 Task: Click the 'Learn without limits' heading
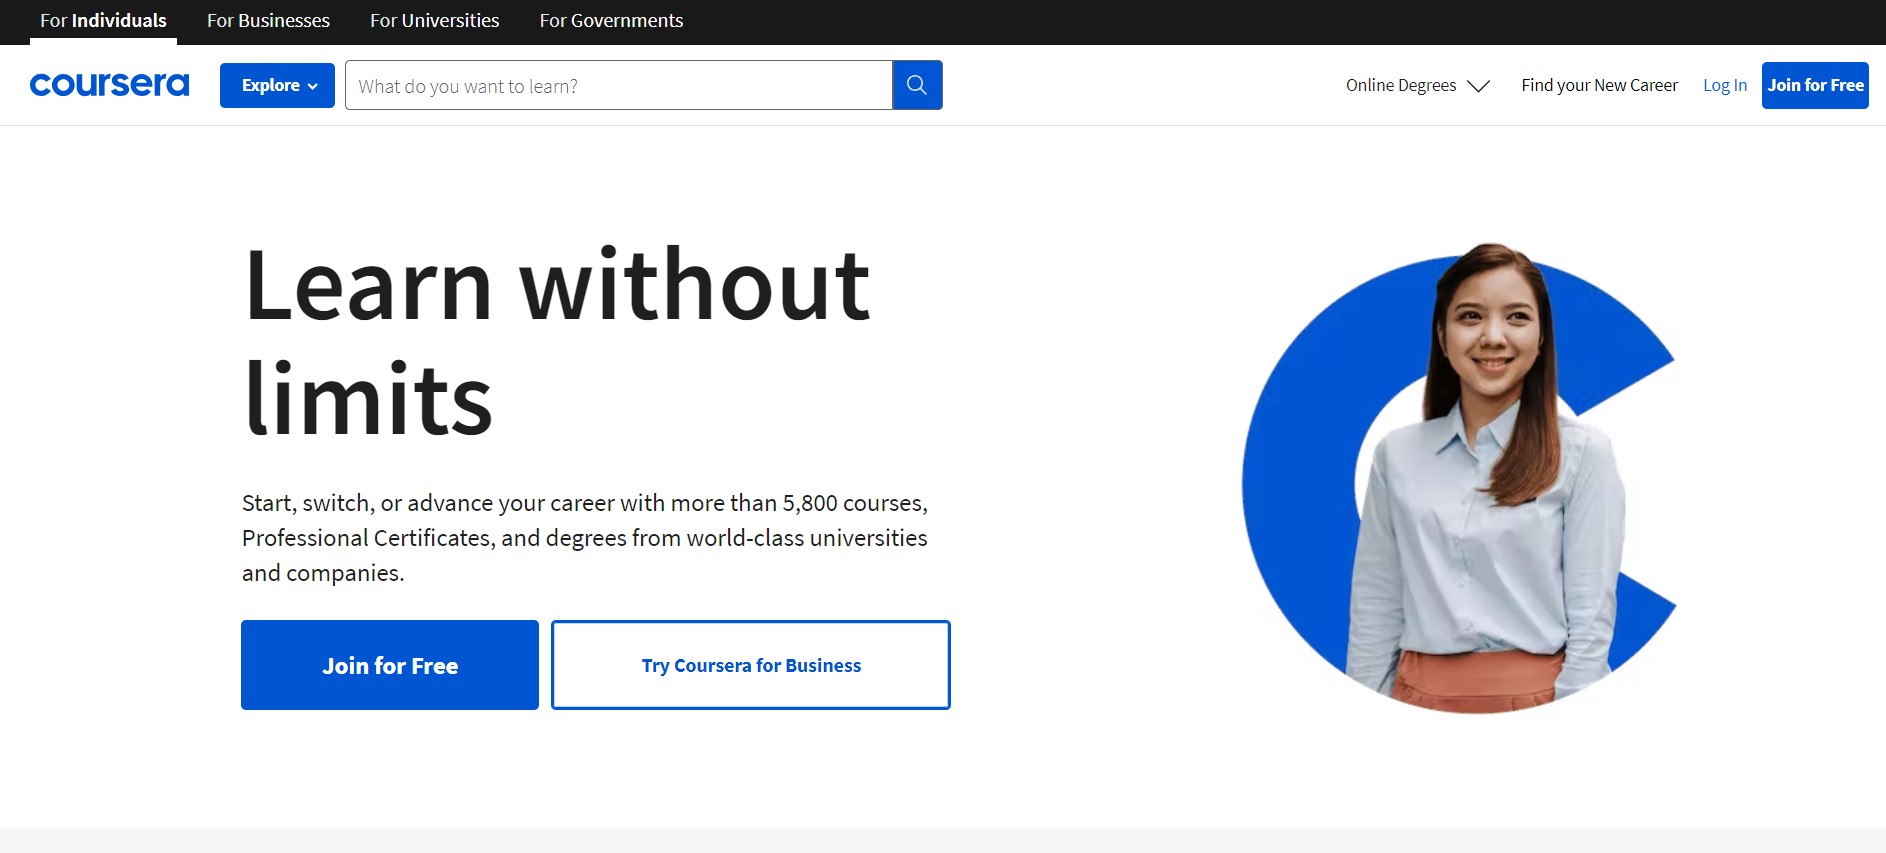coord(557,342)
